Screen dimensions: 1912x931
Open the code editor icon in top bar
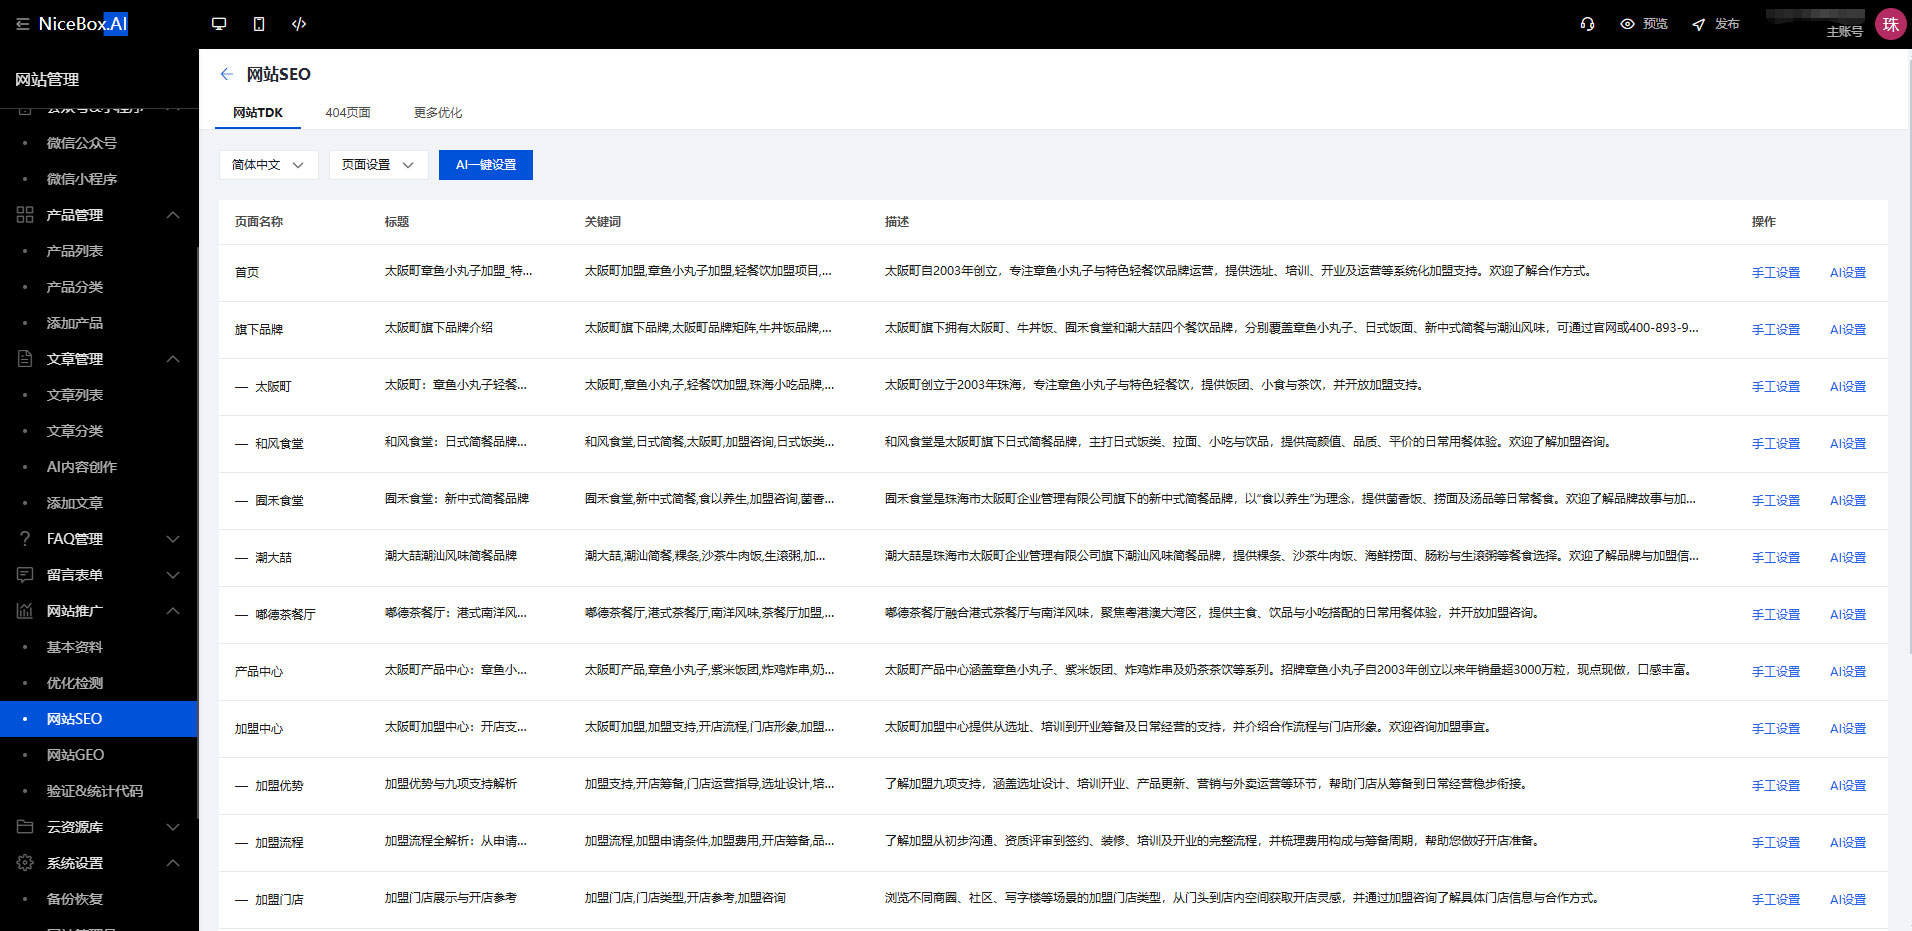click(x=299, y=24)
